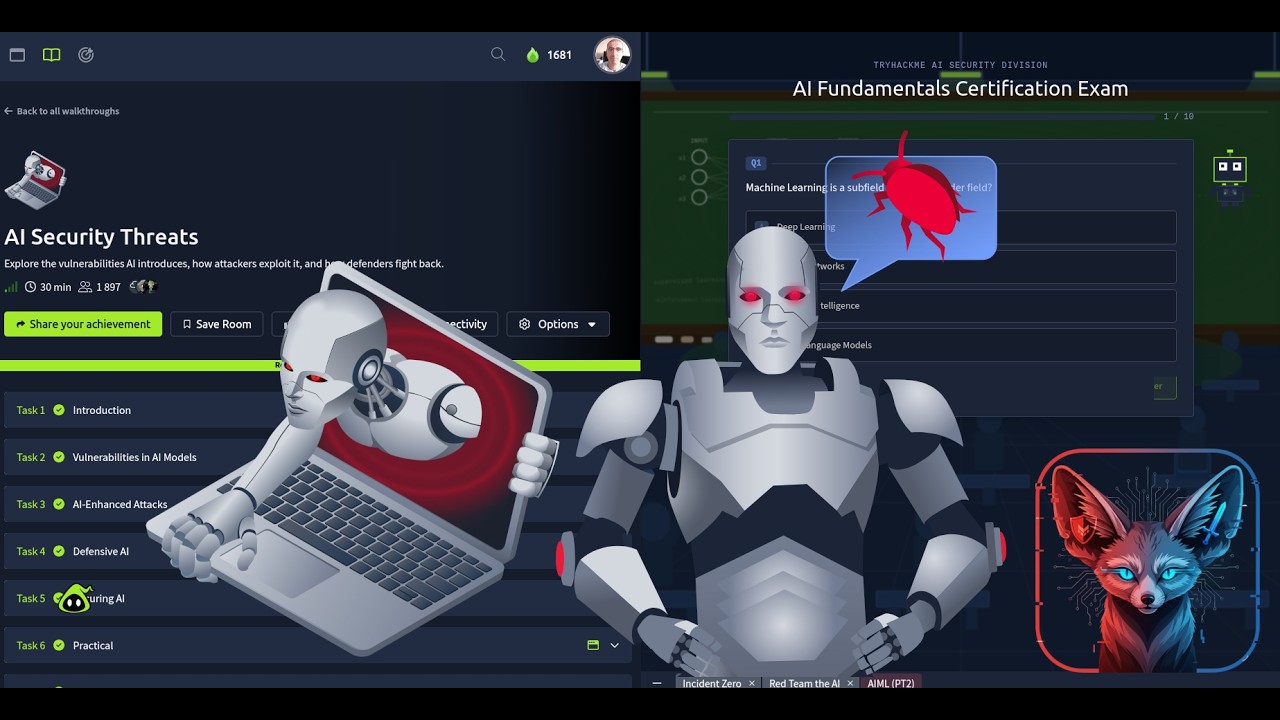Select the Deep Learning answer in exam

click(961, 227)
